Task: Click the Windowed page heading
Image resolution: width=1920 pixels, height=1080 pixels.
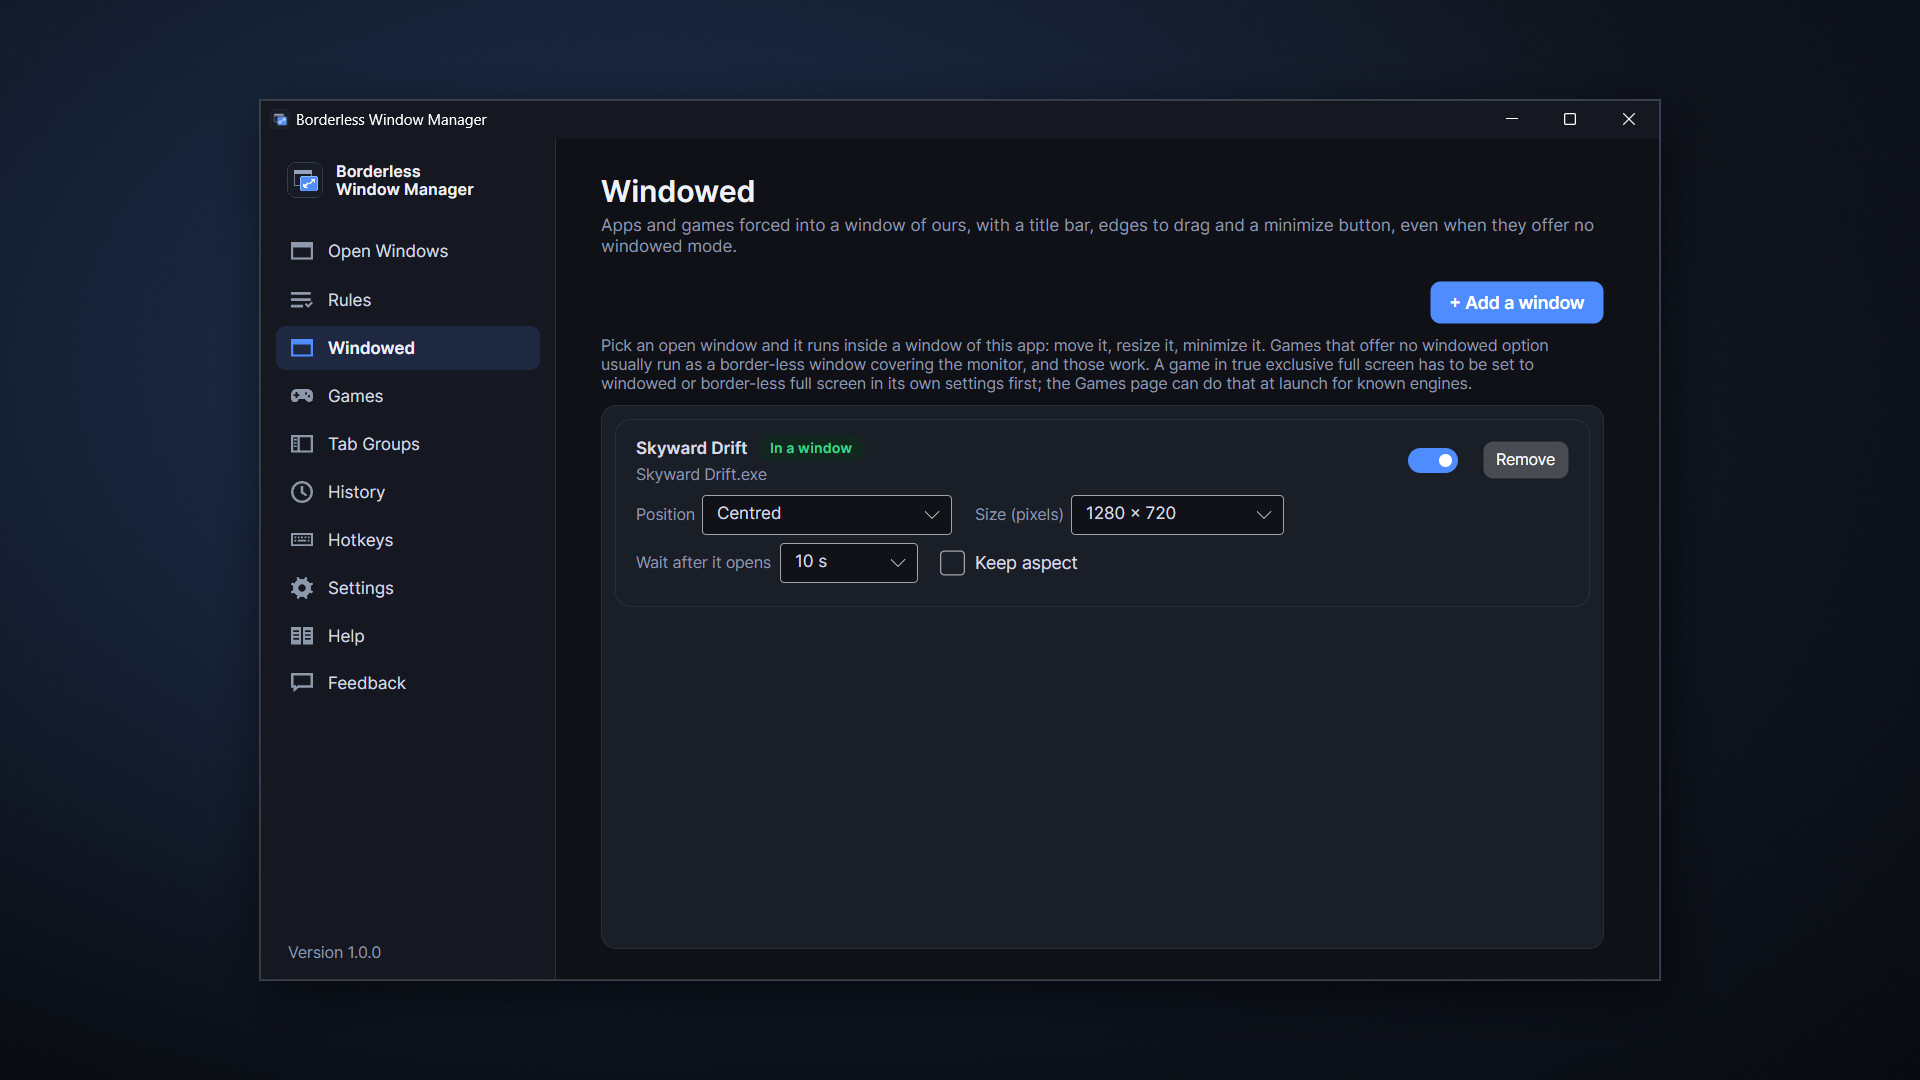Action: [x=678, y=191]
